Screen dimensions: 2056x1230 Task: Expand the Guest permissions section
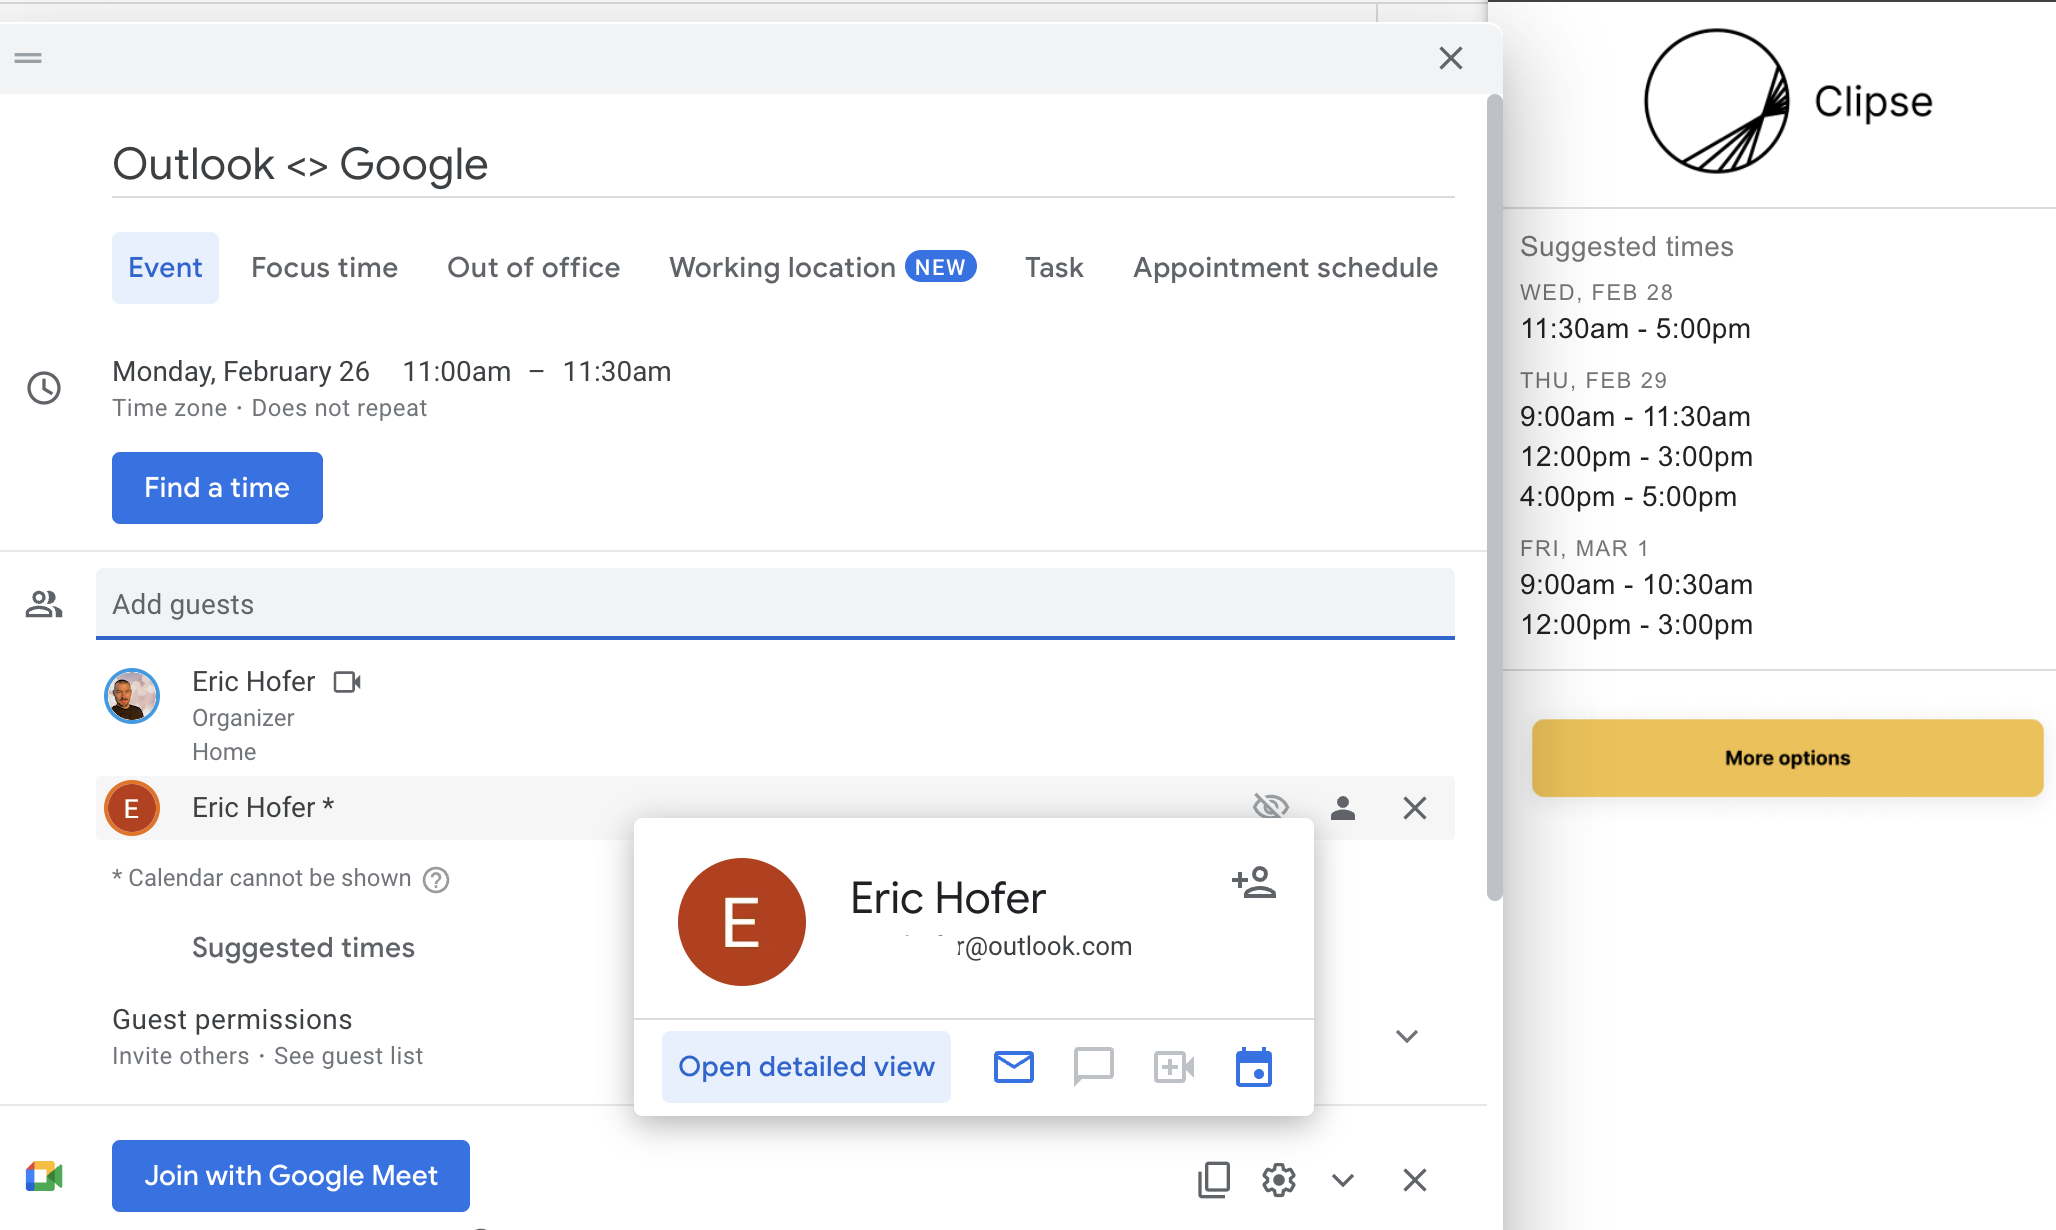1407,1036
